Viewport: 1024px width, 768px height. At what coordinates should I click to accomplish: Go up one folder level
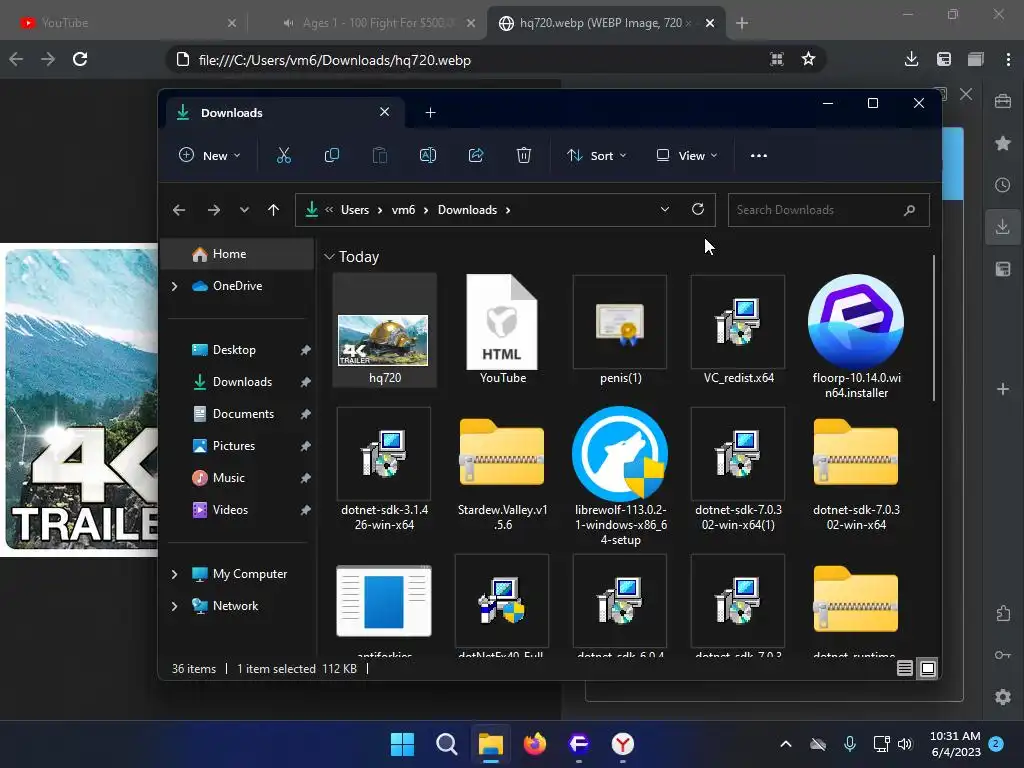[273, 210]
